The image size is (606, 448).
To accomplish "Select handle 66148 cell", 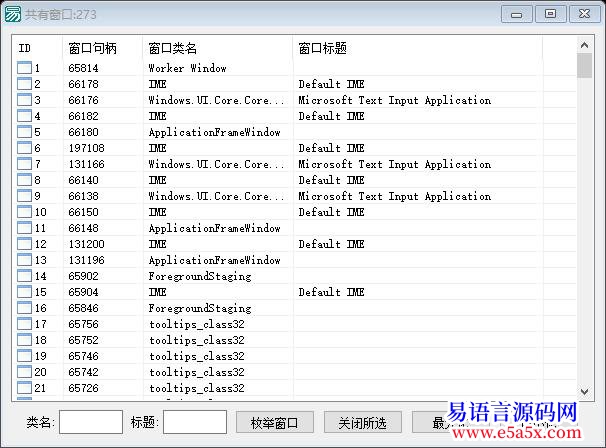I will tap(83, 228).
